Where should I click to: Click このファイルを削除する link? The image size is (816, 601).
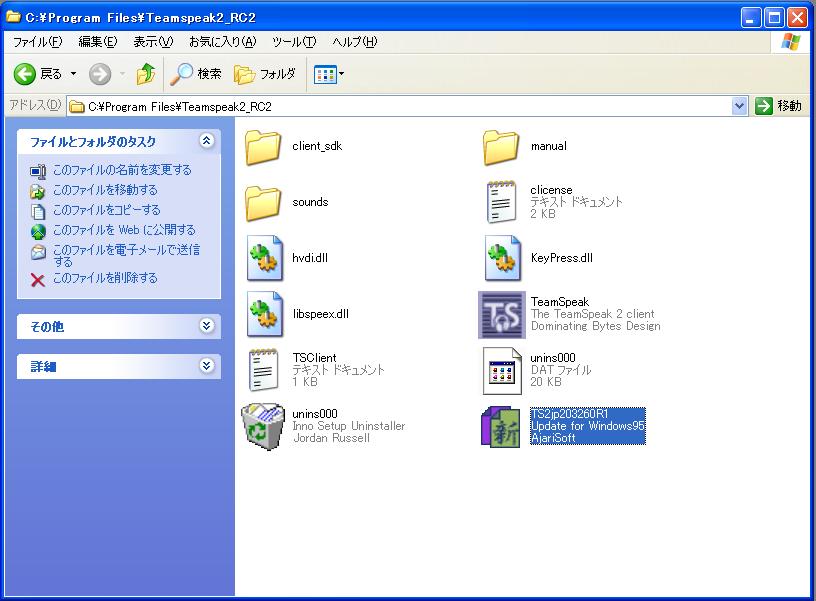tap(105, 278)
